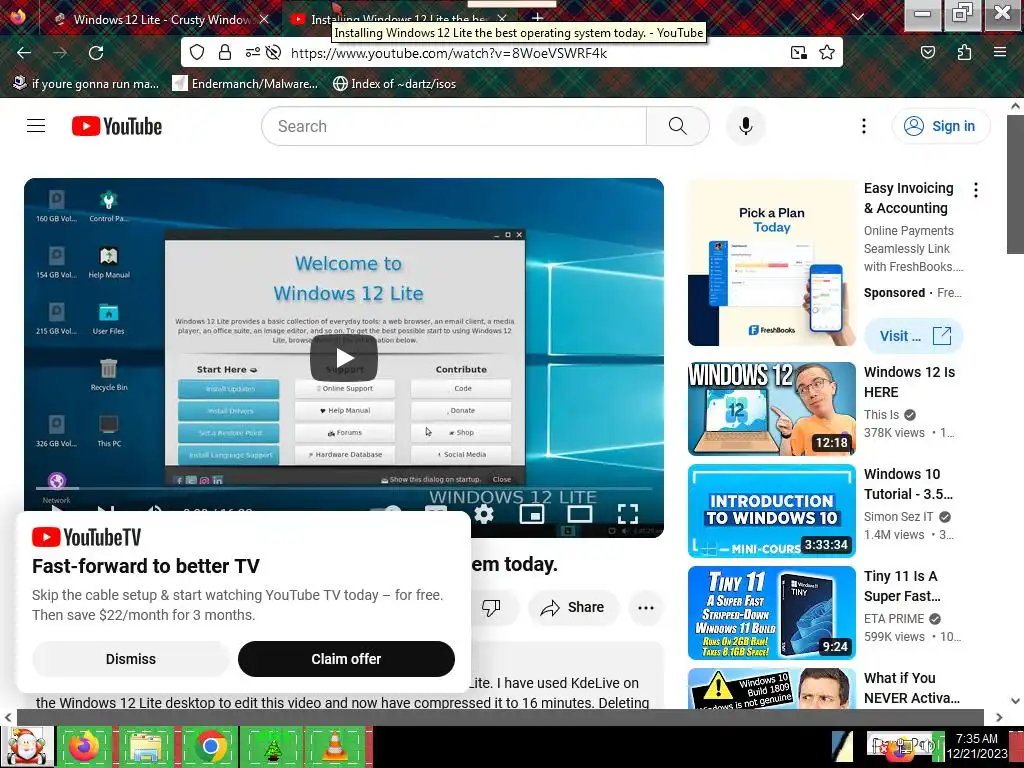Click in the YouTube Search field
The height and width of the screenshot is (768, 1024).
[x=454, y=126]
